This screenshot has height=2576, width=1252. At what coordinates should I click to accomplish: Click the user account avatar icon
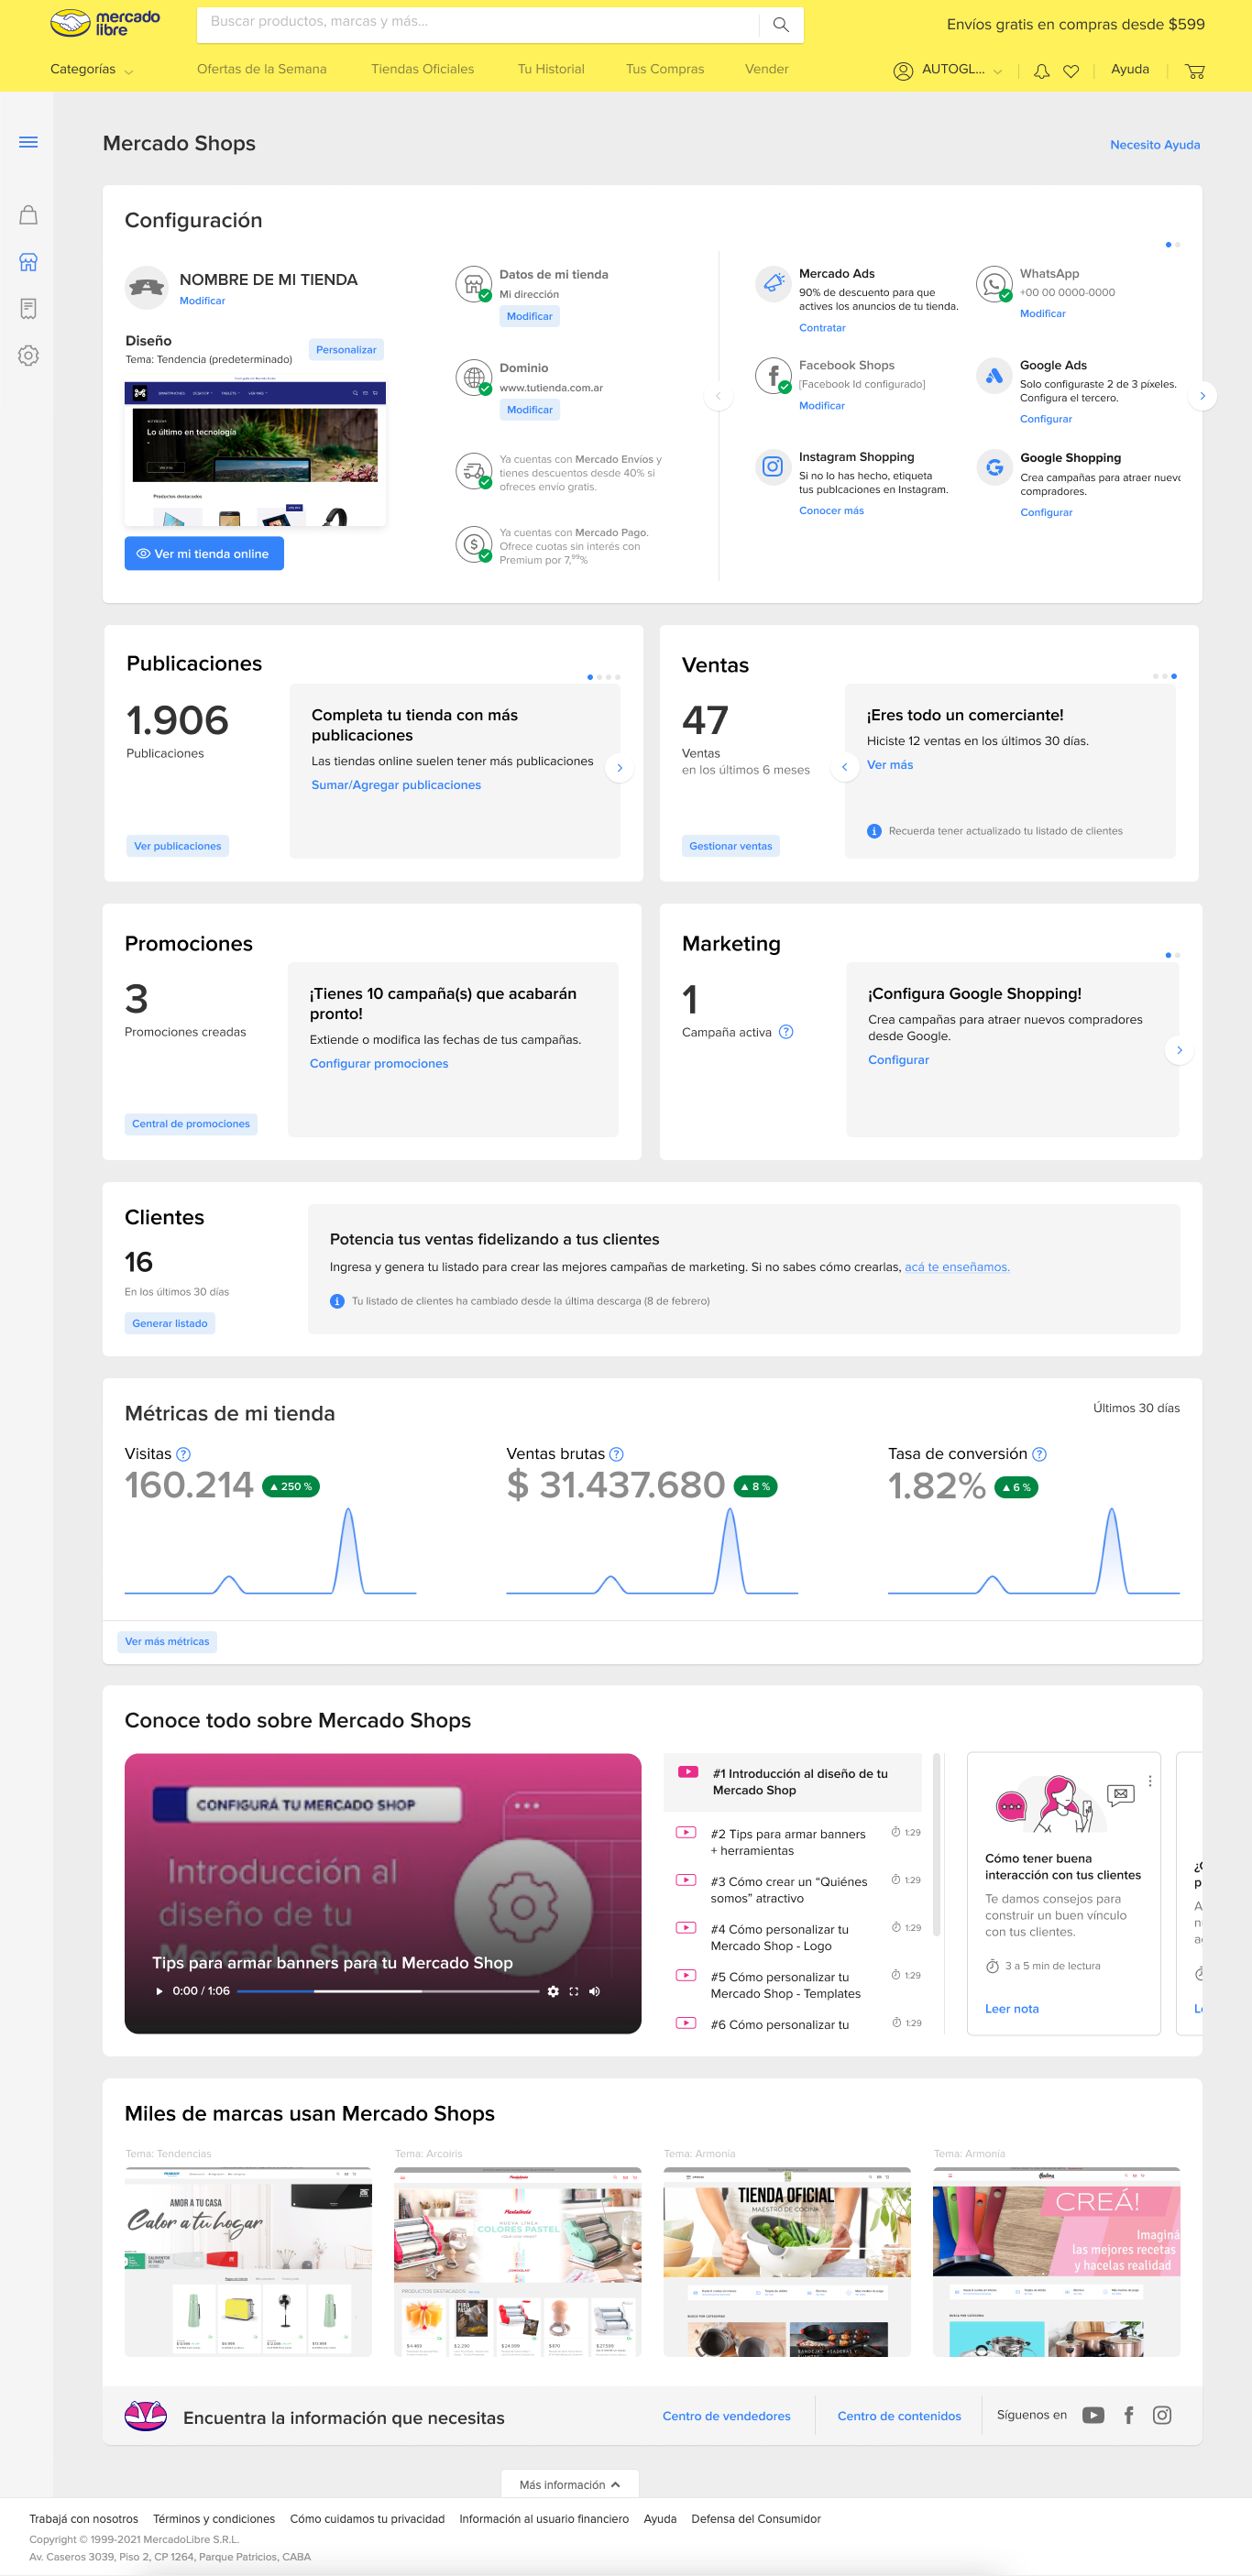pos(903,70)
